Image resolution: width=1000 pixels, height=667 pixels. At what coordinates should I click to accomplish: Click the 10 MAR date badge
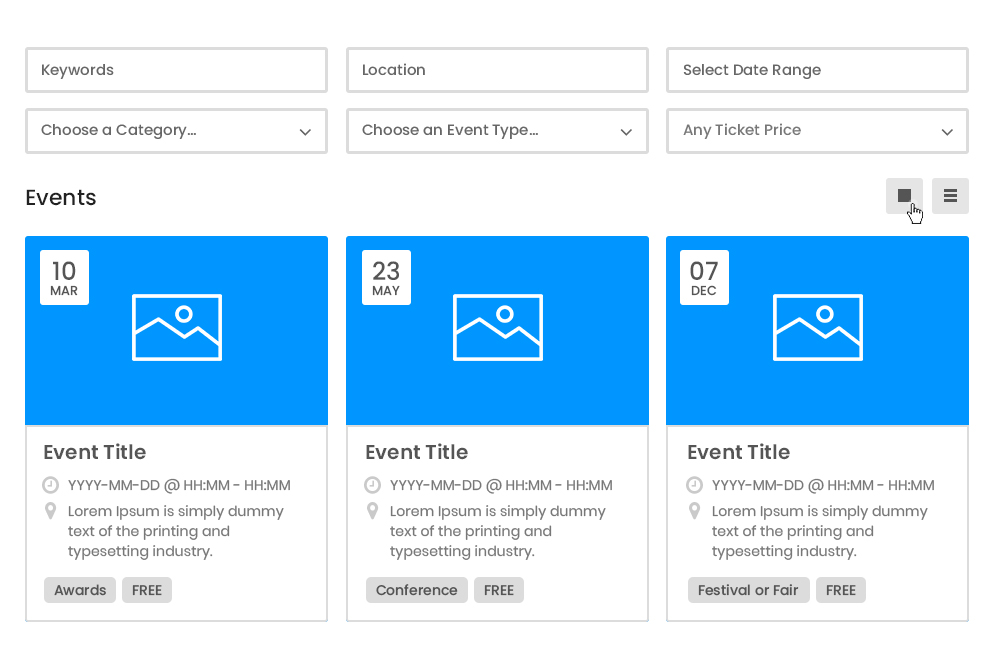click(64, 277)
